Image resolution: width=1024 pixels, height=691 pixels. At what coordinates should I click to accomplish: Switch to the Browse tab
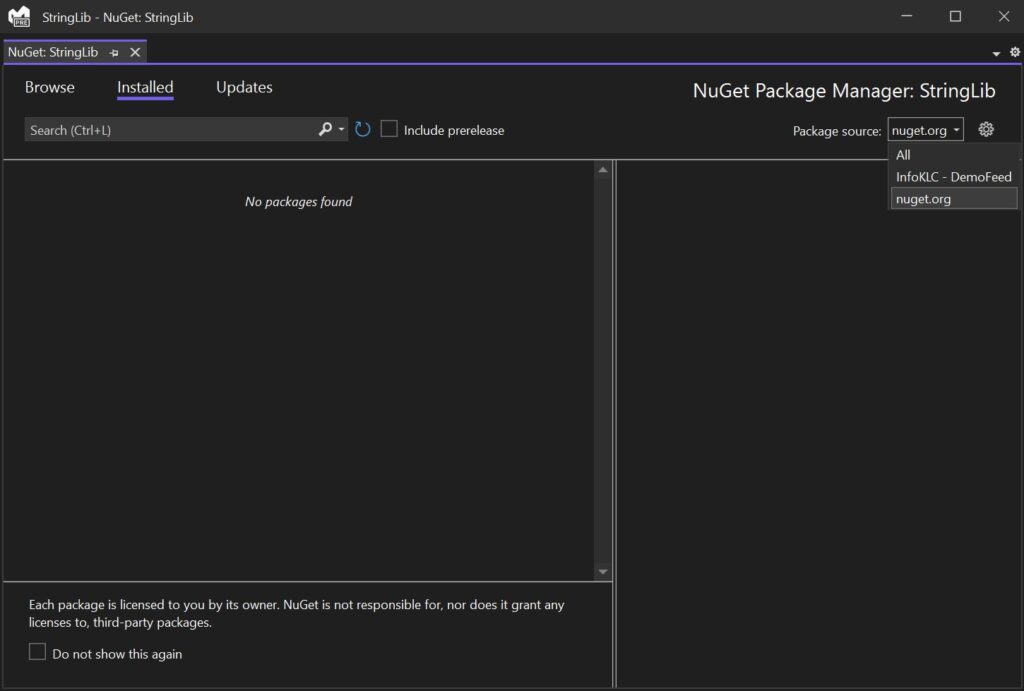pyautogui.click(x=50, y=87)
